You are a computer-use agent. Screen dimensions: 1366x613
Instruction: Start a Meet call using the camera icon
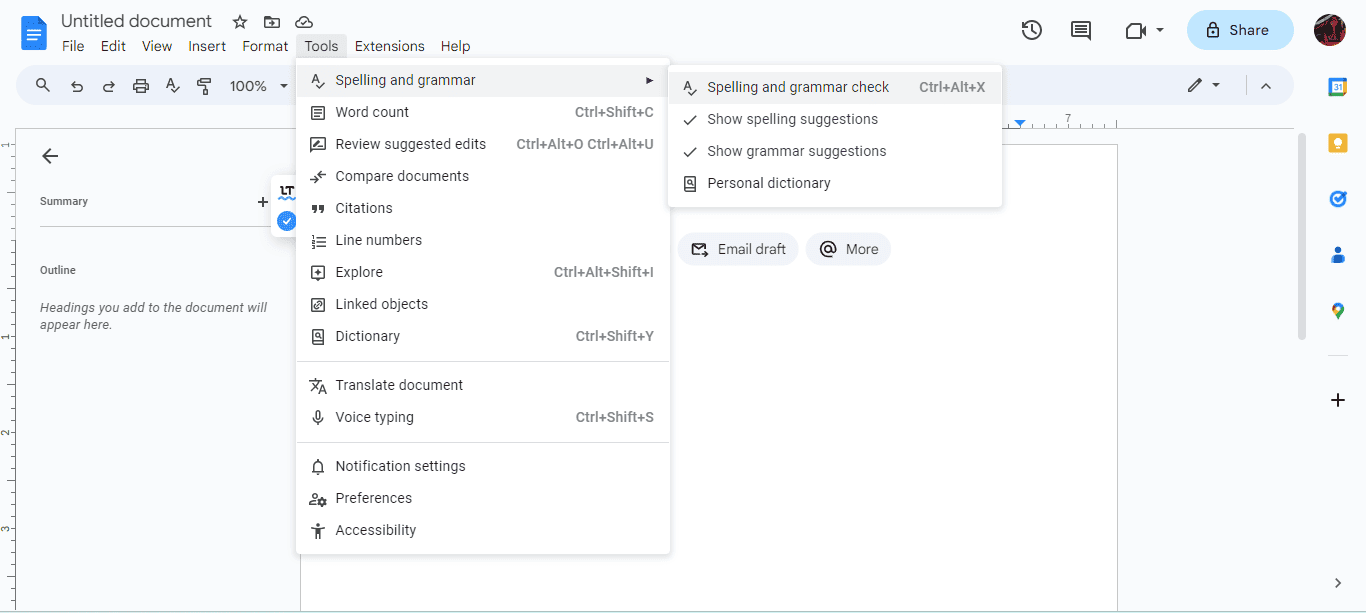click(x=1137, y=30)
